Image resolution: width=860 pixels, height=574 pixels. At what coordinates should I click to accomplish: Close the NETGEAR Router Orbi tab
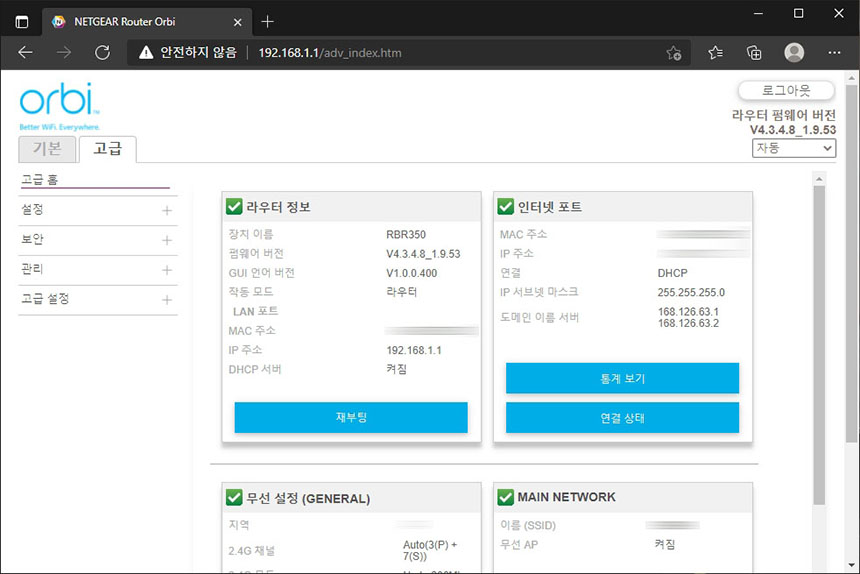237,22
